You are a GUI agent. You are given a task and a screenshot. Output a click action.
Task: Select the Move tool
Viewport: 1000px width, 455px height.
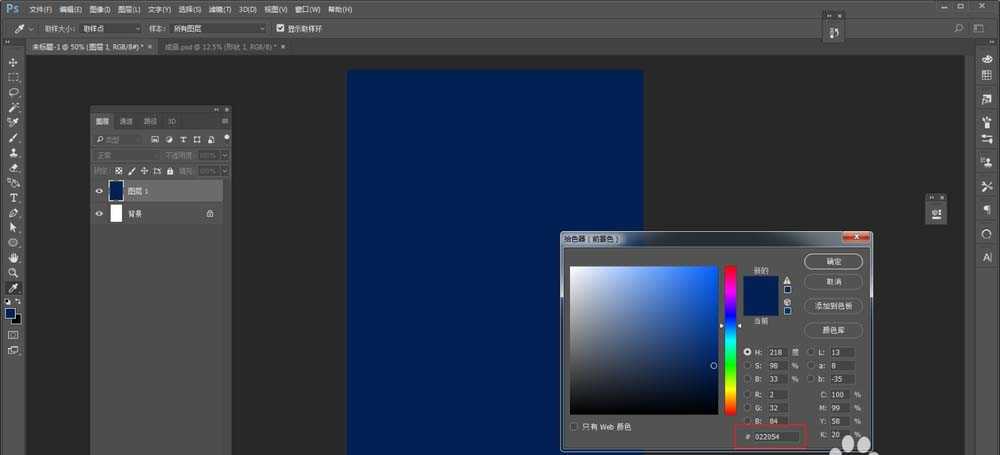click(13, 62)
